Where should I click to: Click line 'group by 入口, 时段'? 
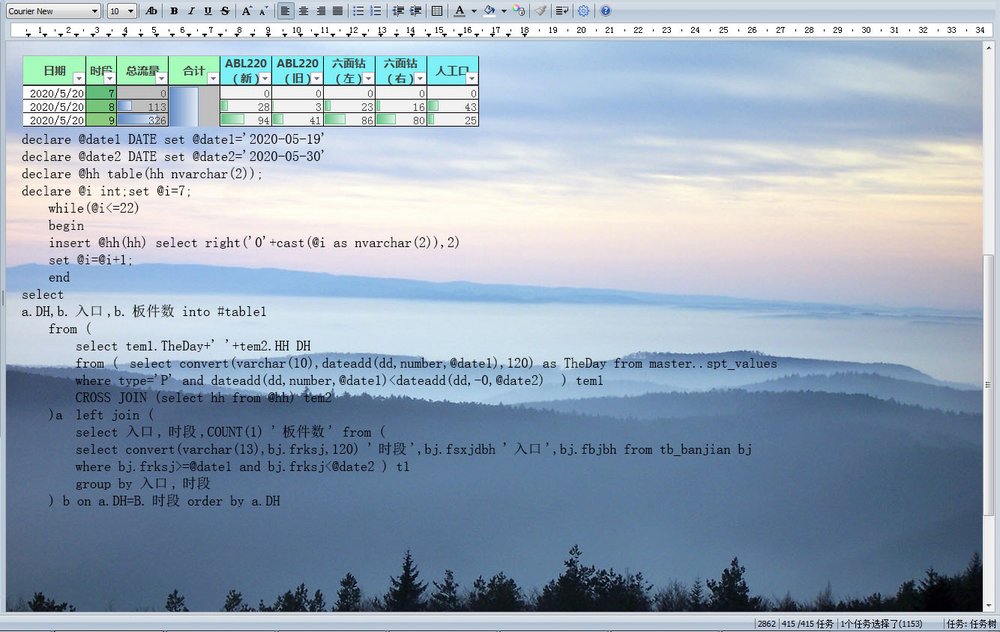[x=143, y=483]
